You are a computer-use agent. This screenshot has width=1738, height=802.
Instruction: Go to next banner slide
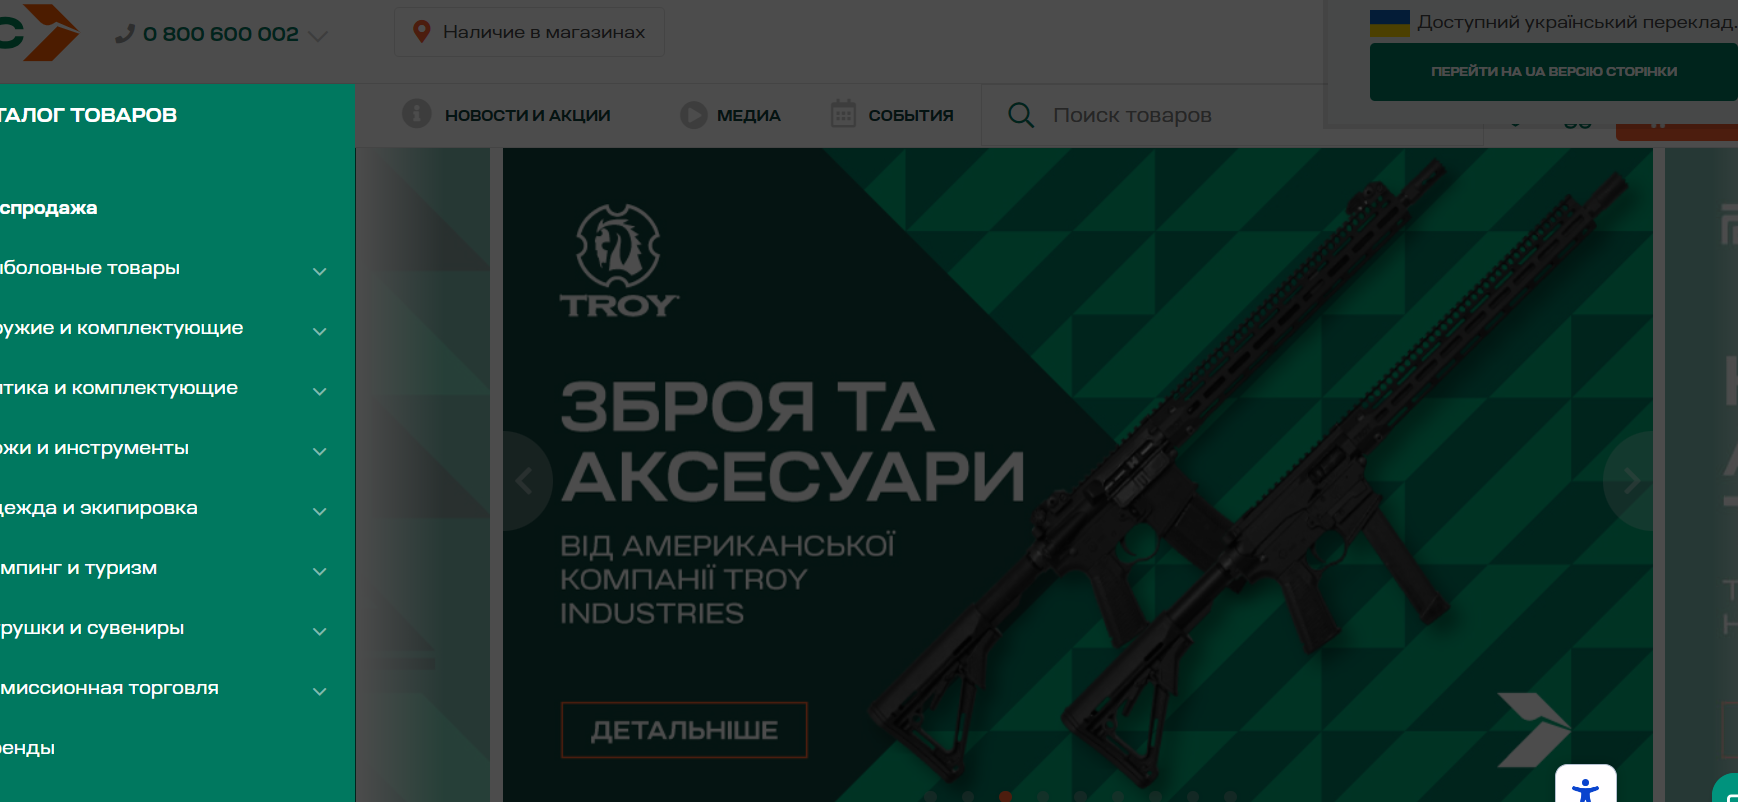point(1629,481)
